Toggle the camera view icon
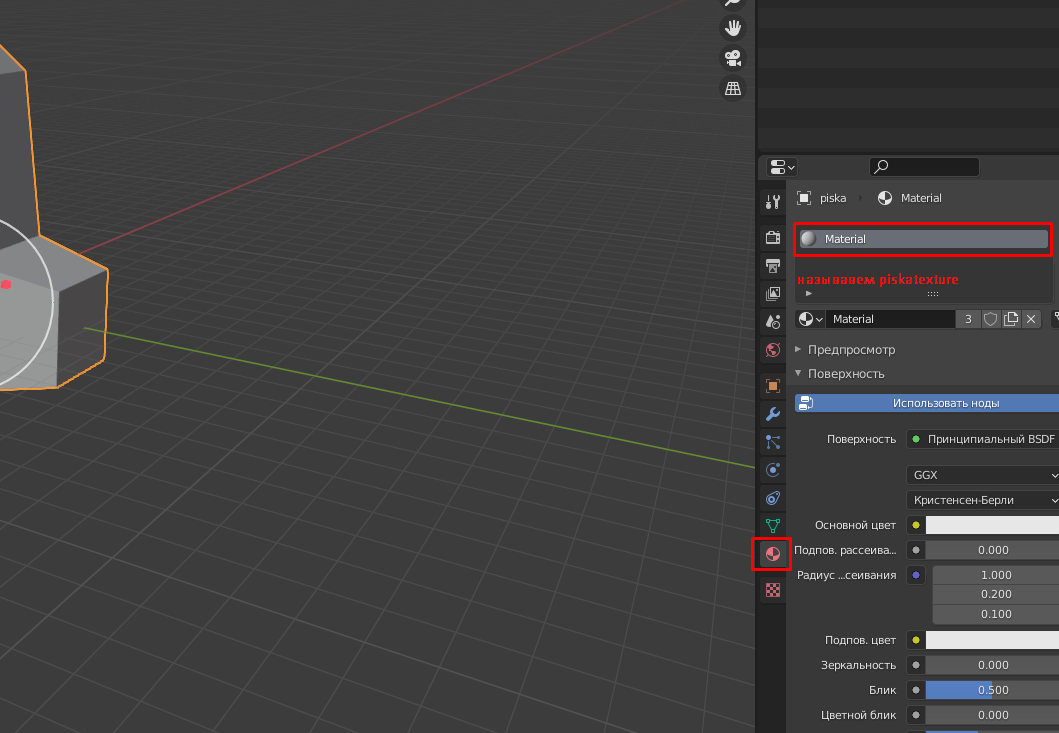Screen dimensions: 1059x733 (733, 57)
